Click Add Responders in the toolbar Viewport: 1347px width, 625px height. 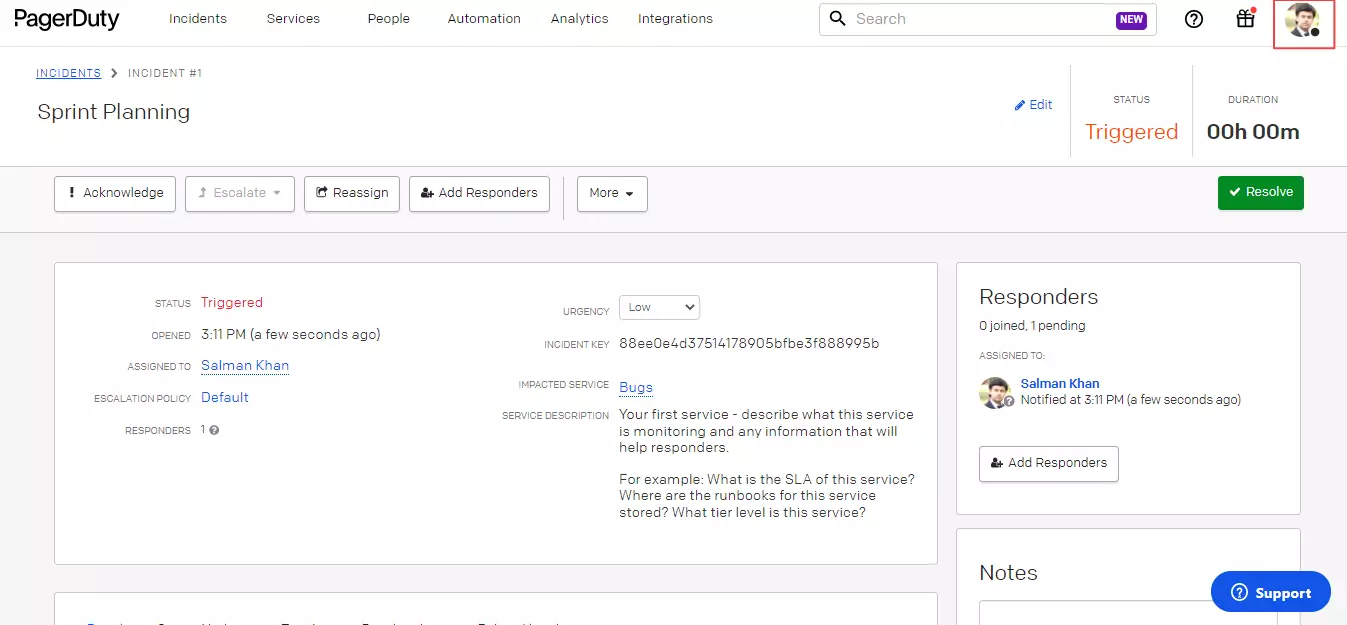click(479, 193)
